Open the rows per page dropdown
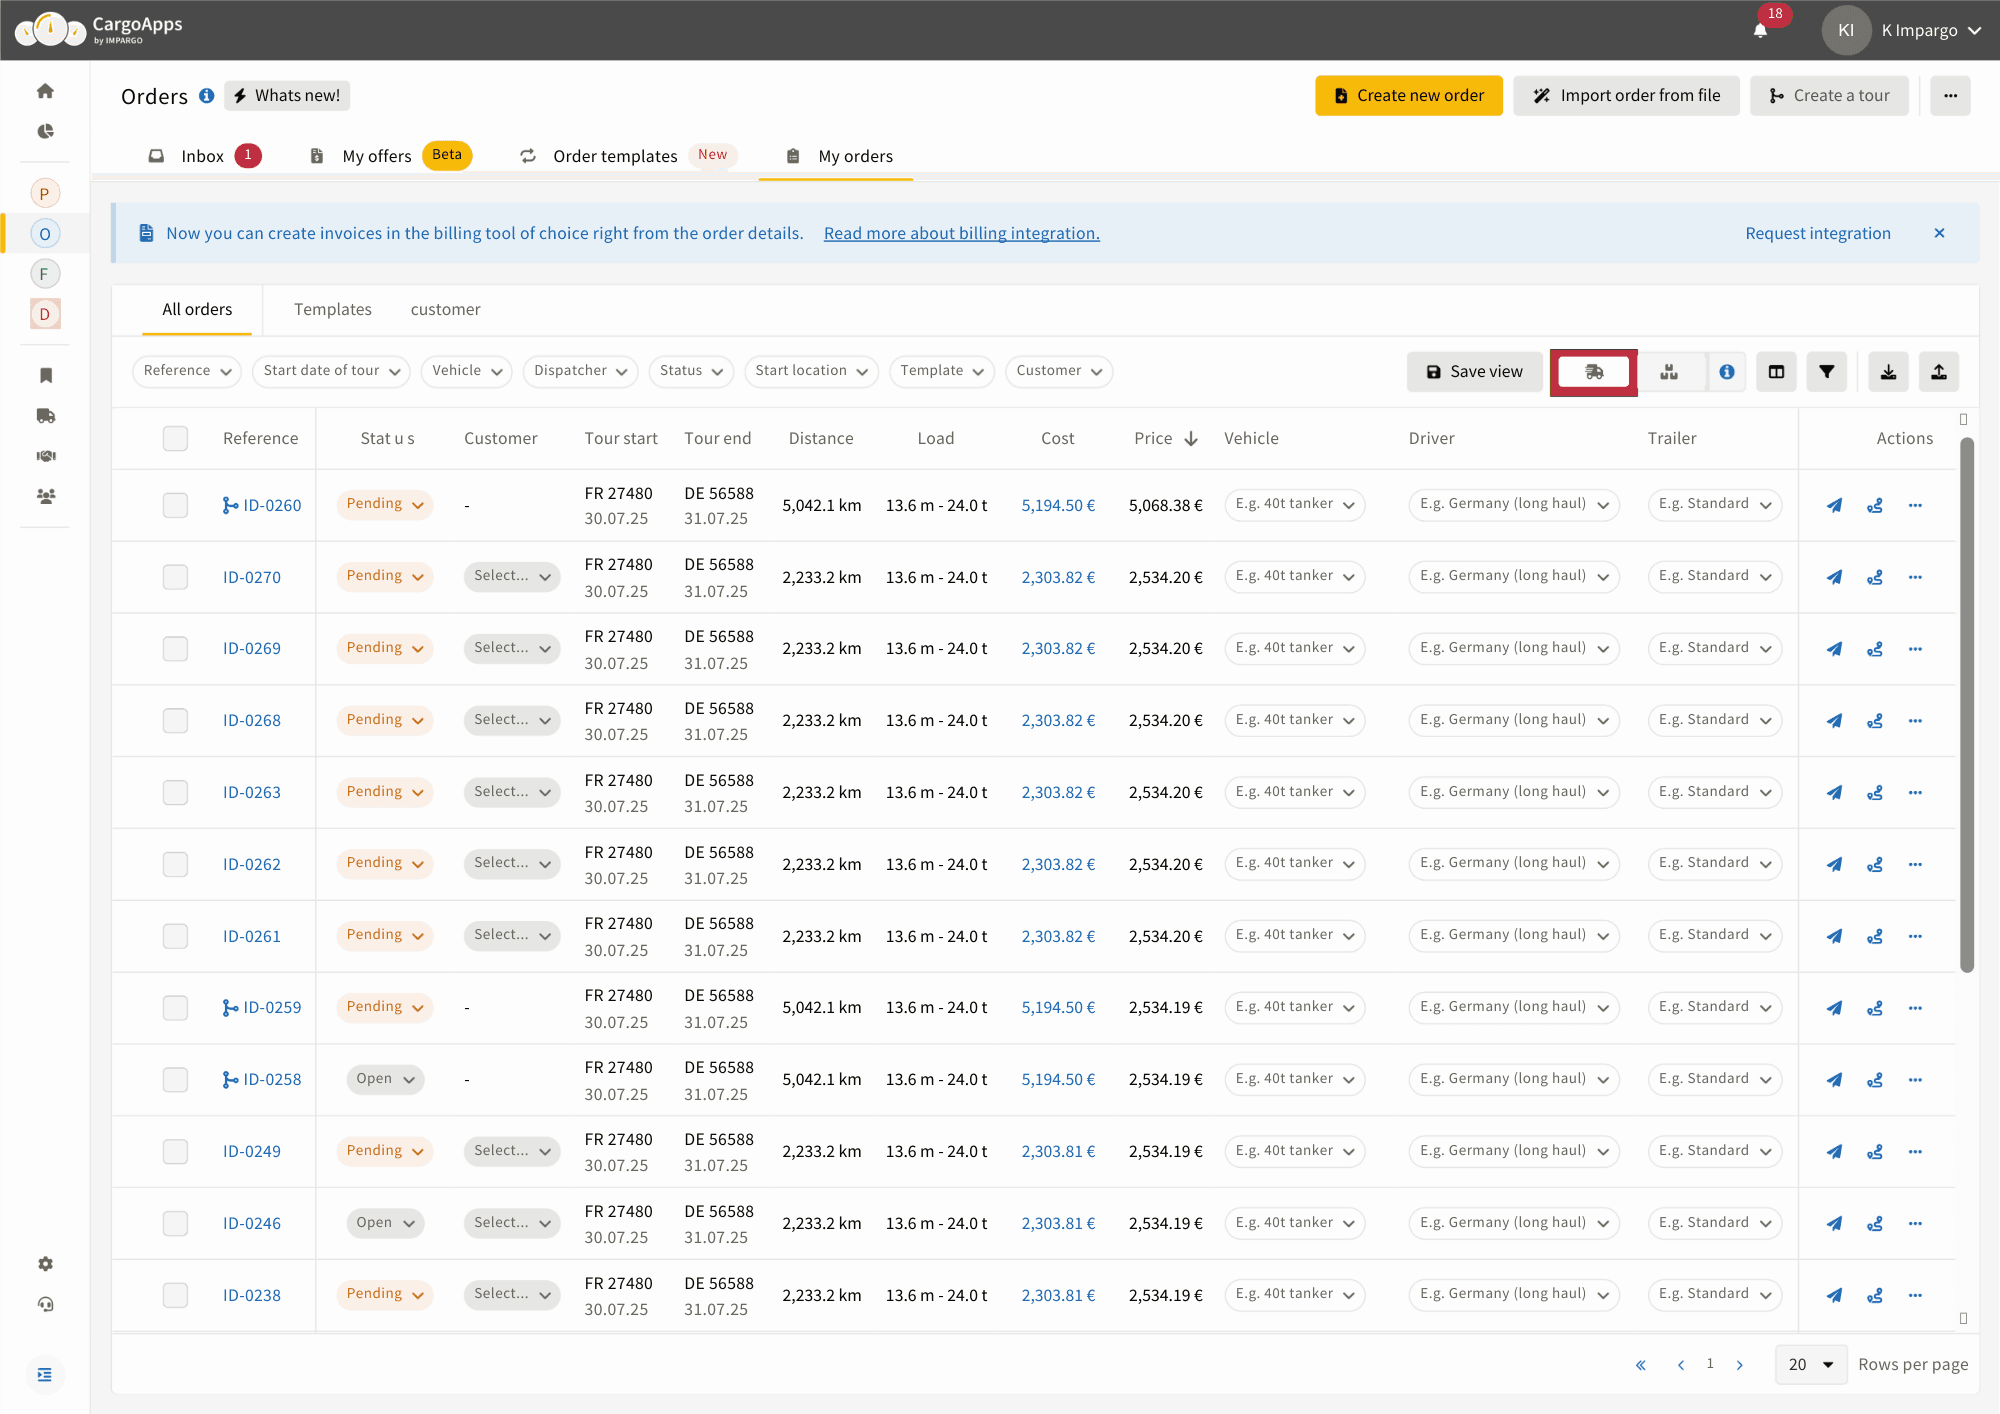The height and width of the screenshot is (1414, 2000). (1810, 1364)
